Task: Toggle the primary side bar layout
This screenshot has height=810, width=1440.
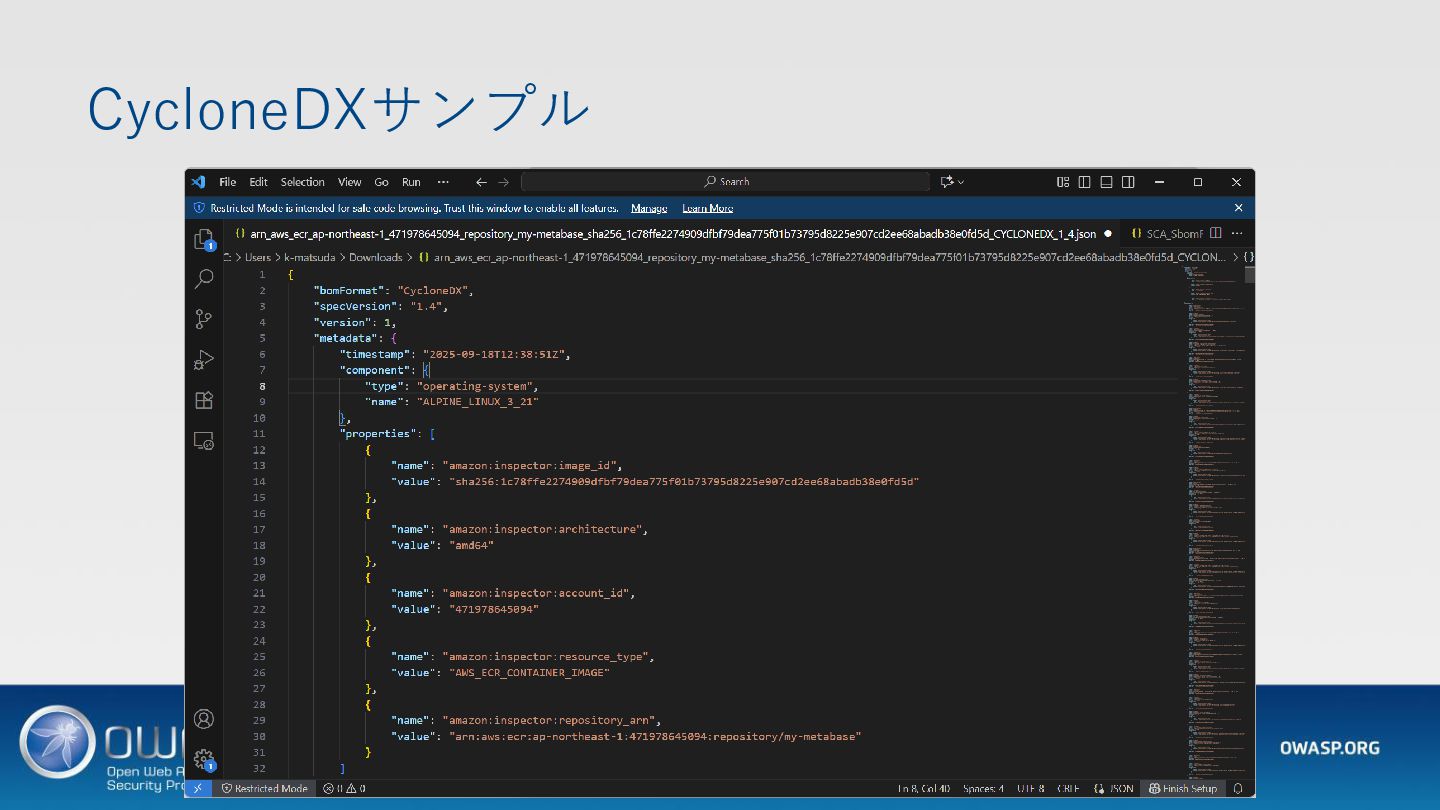Action: pyautogui.click(x=1084, y=182)
